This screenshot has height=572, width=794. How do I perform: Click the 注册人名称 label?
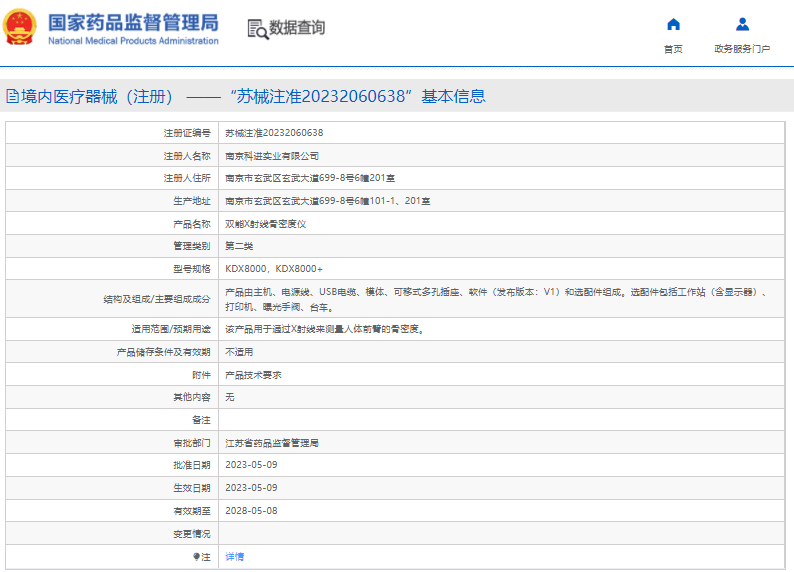click(x=187, y=156)
